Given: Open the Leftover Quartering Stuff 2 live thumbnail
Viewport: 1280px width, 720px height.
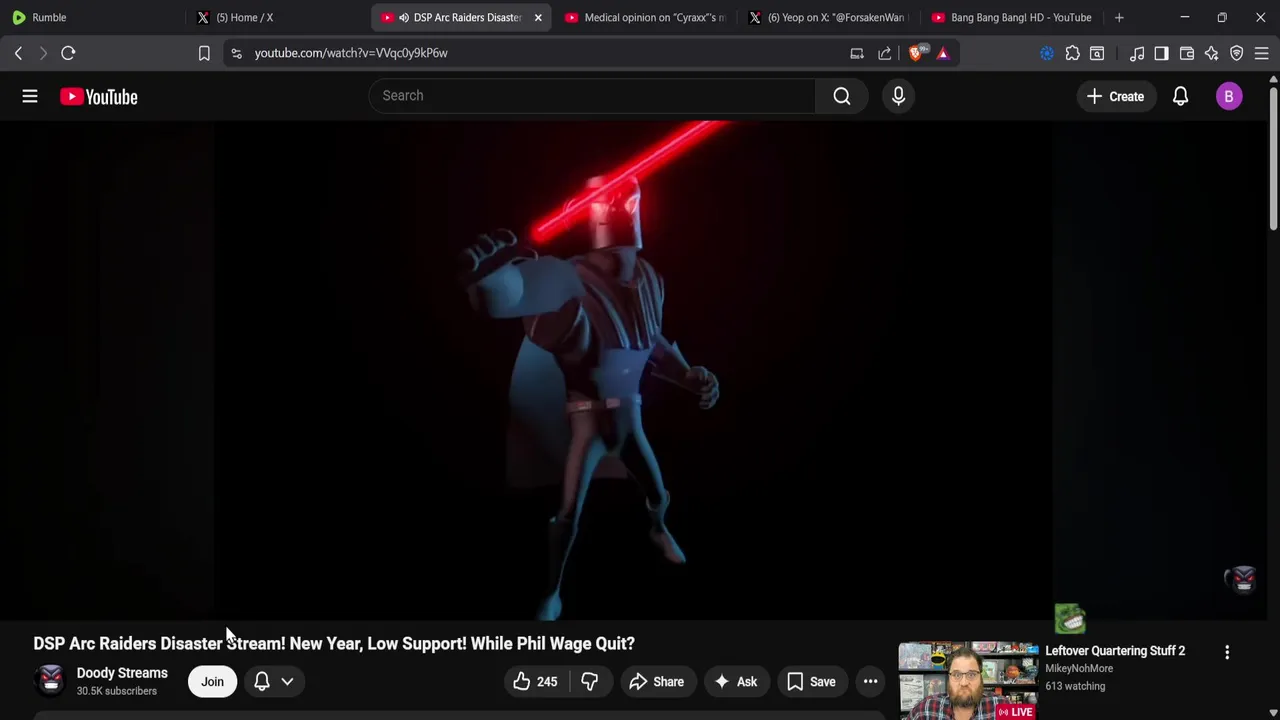Looking at the screenshot, I should click(x=968, y=681).
